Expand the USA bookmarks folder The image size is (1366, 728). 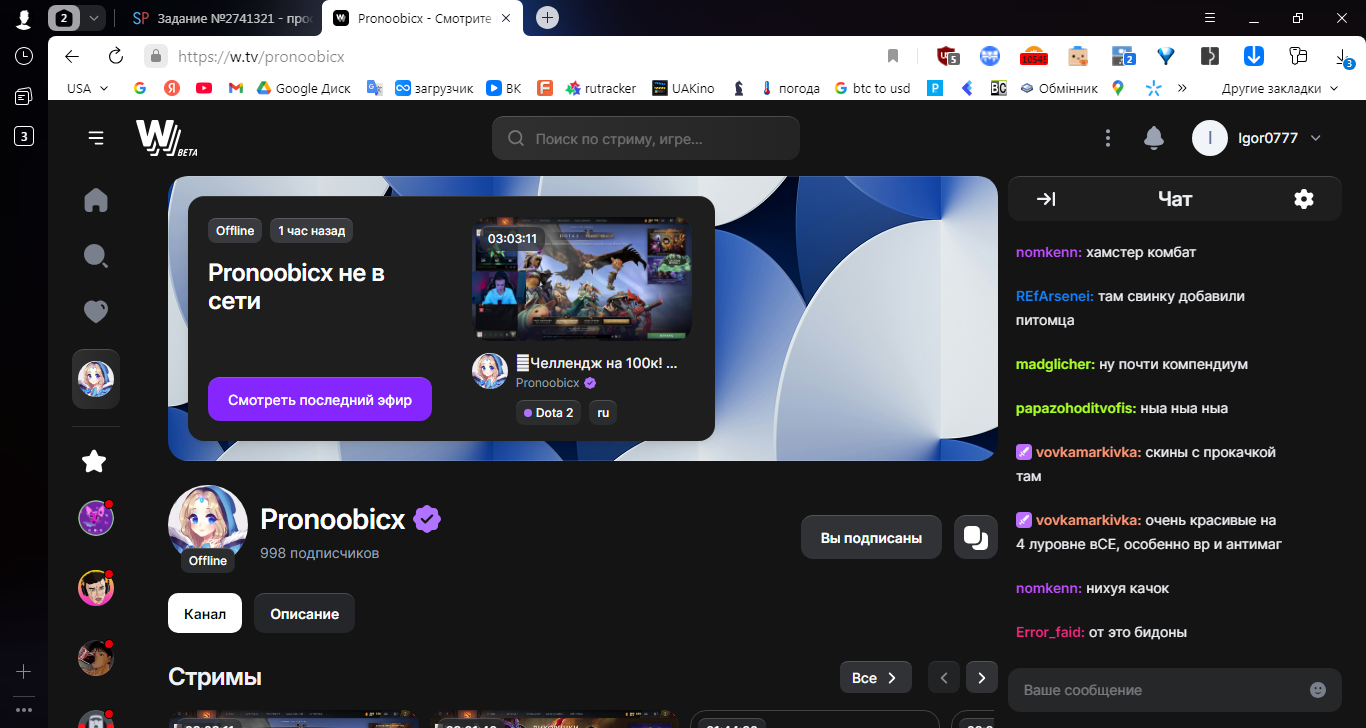pos(88,88)
